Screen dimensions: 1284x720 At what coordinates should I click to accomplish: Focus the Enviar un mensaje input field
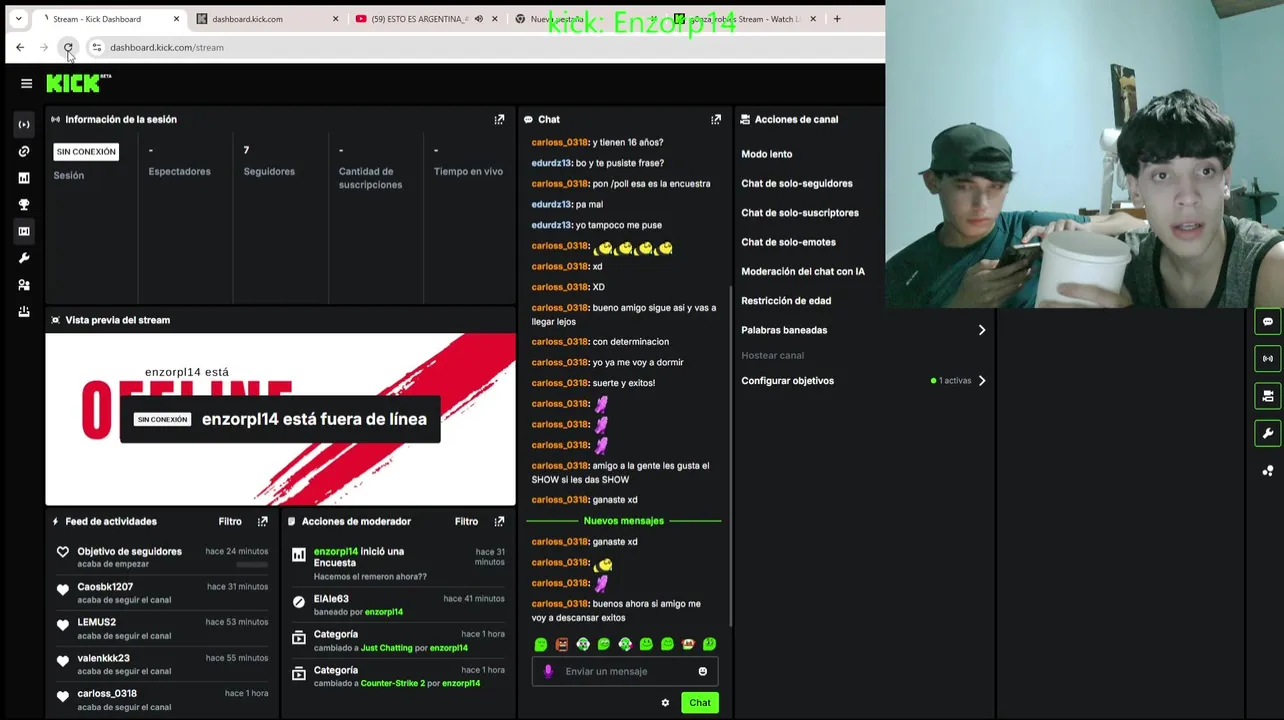625,671
